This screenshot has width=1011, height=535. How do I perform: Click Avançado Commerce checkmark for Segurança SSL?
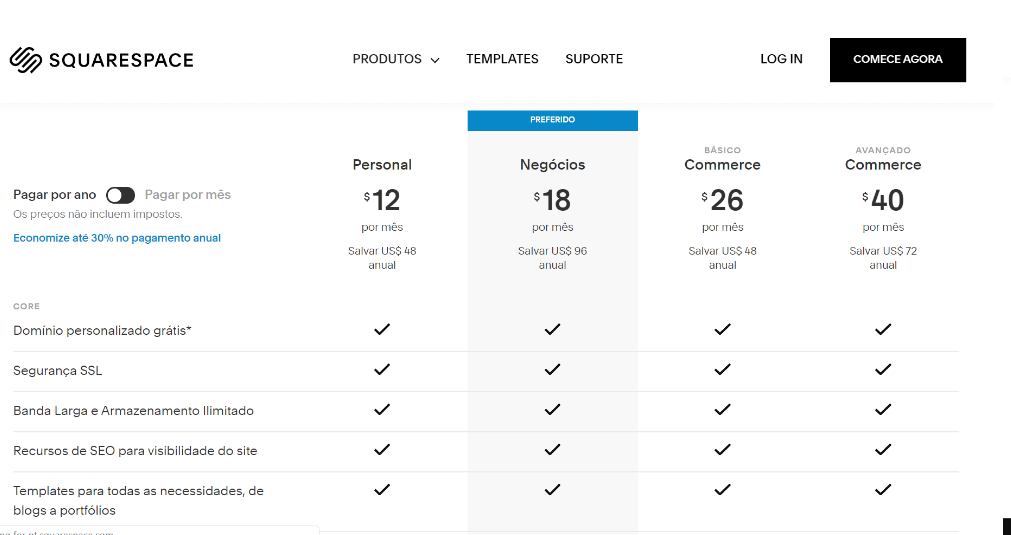click(x=883, y=369)
